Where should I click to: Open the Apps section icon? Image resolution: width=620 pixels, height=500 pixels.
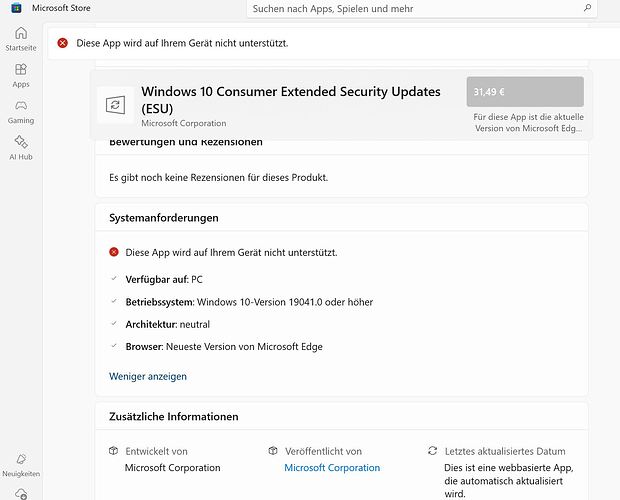pyautogui.click(x=21, y=75)
